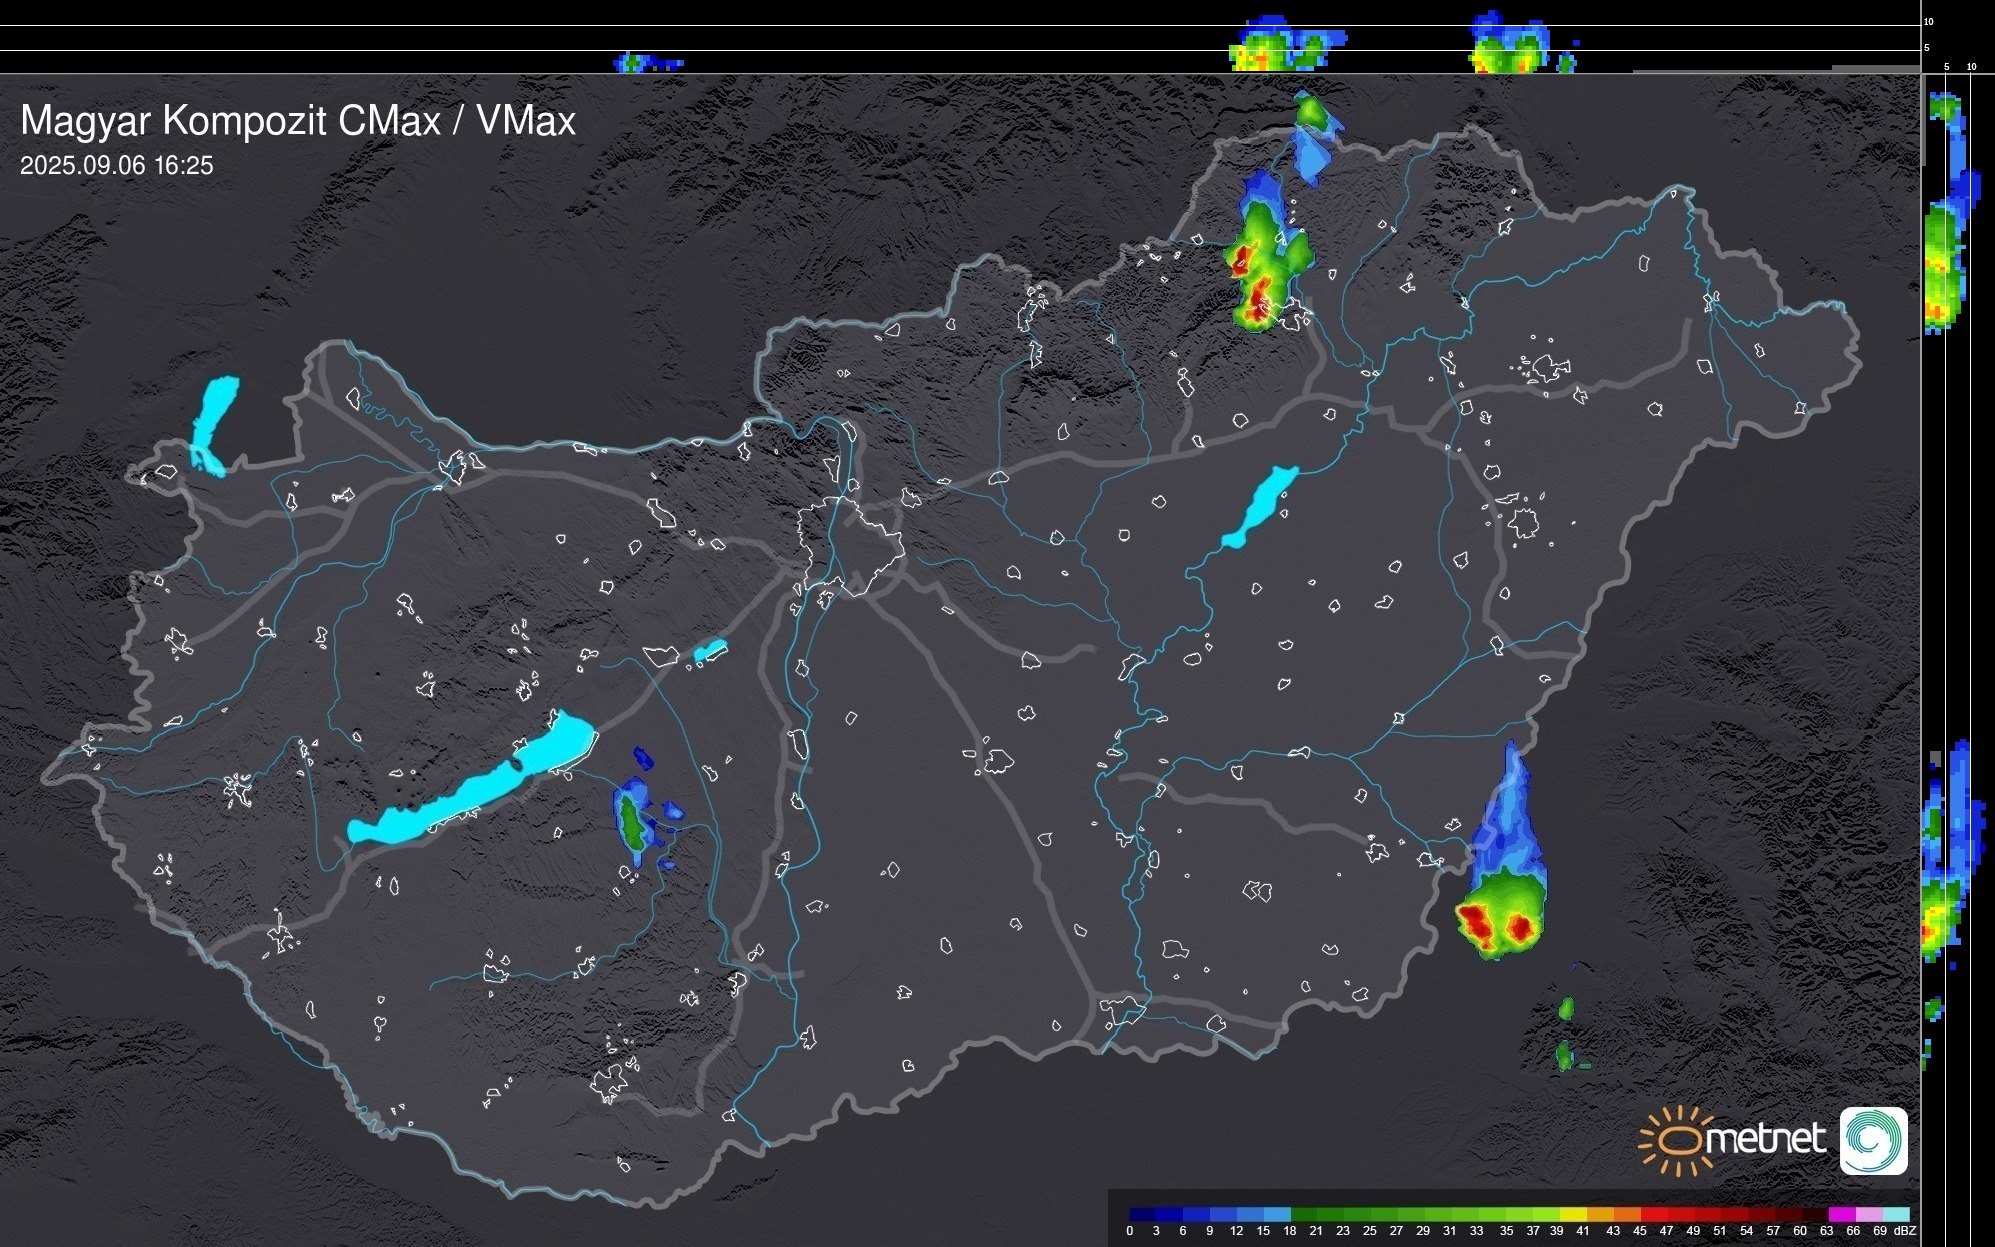
Task: Select the magenta 63 dBZ swatch
Action: [1841, 1214]
